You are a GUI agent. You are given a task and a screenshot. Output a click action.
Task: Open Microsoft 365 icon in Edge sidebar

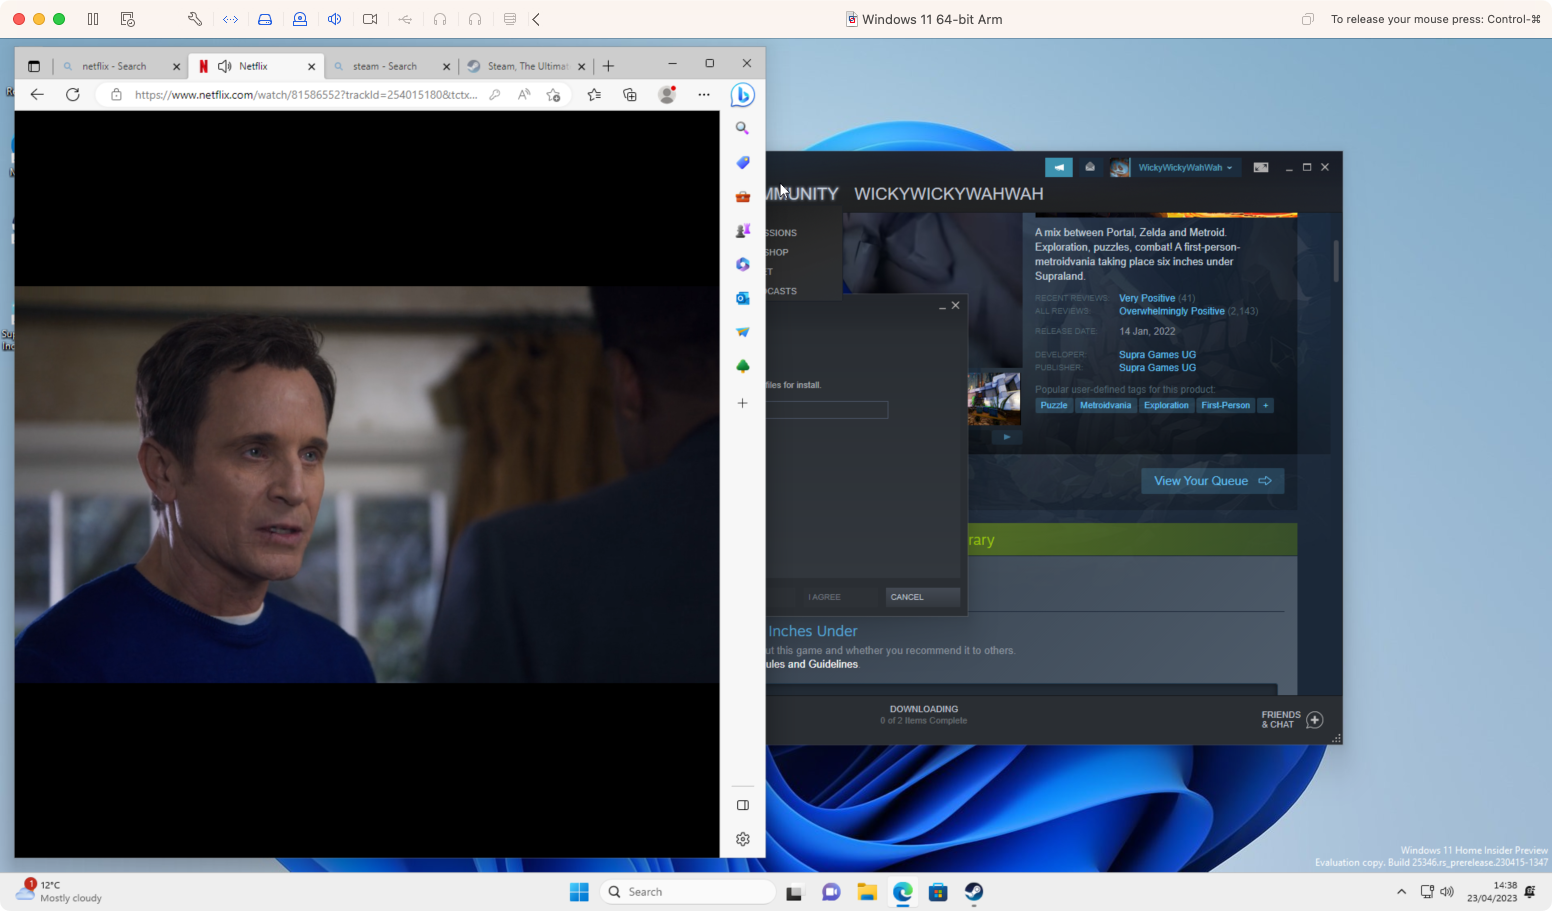tap(742, 264)
